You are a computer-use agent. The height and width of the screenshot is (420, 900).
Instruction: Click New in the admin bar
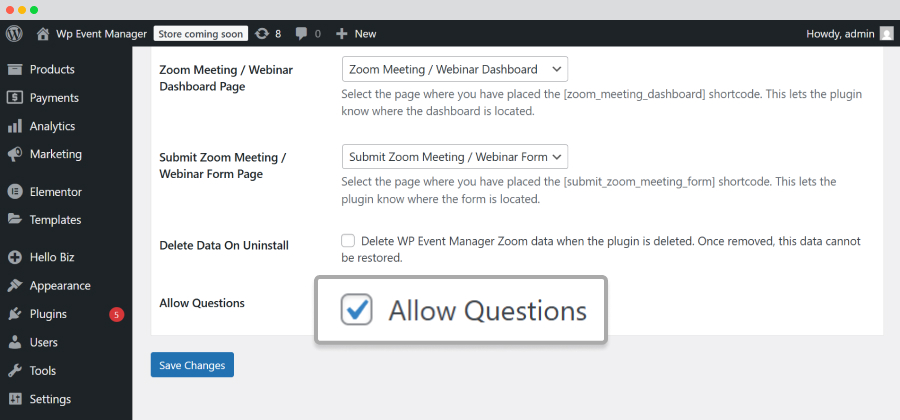(x=365, y=34)
